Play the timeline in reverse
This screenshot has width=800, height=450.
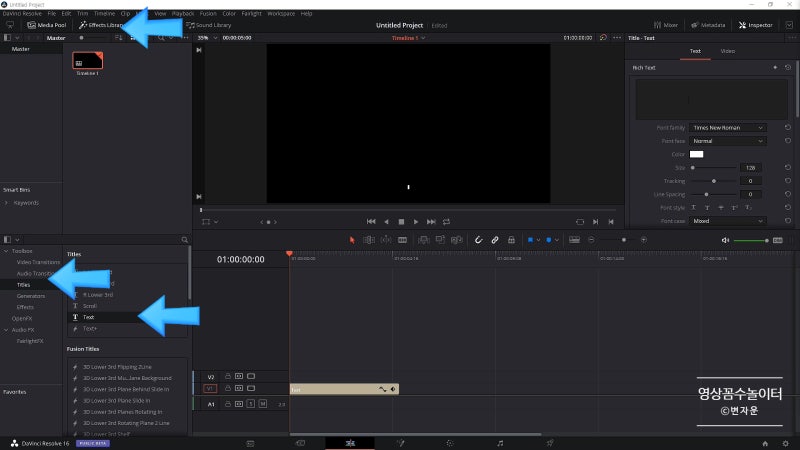(x=386, y=221)
